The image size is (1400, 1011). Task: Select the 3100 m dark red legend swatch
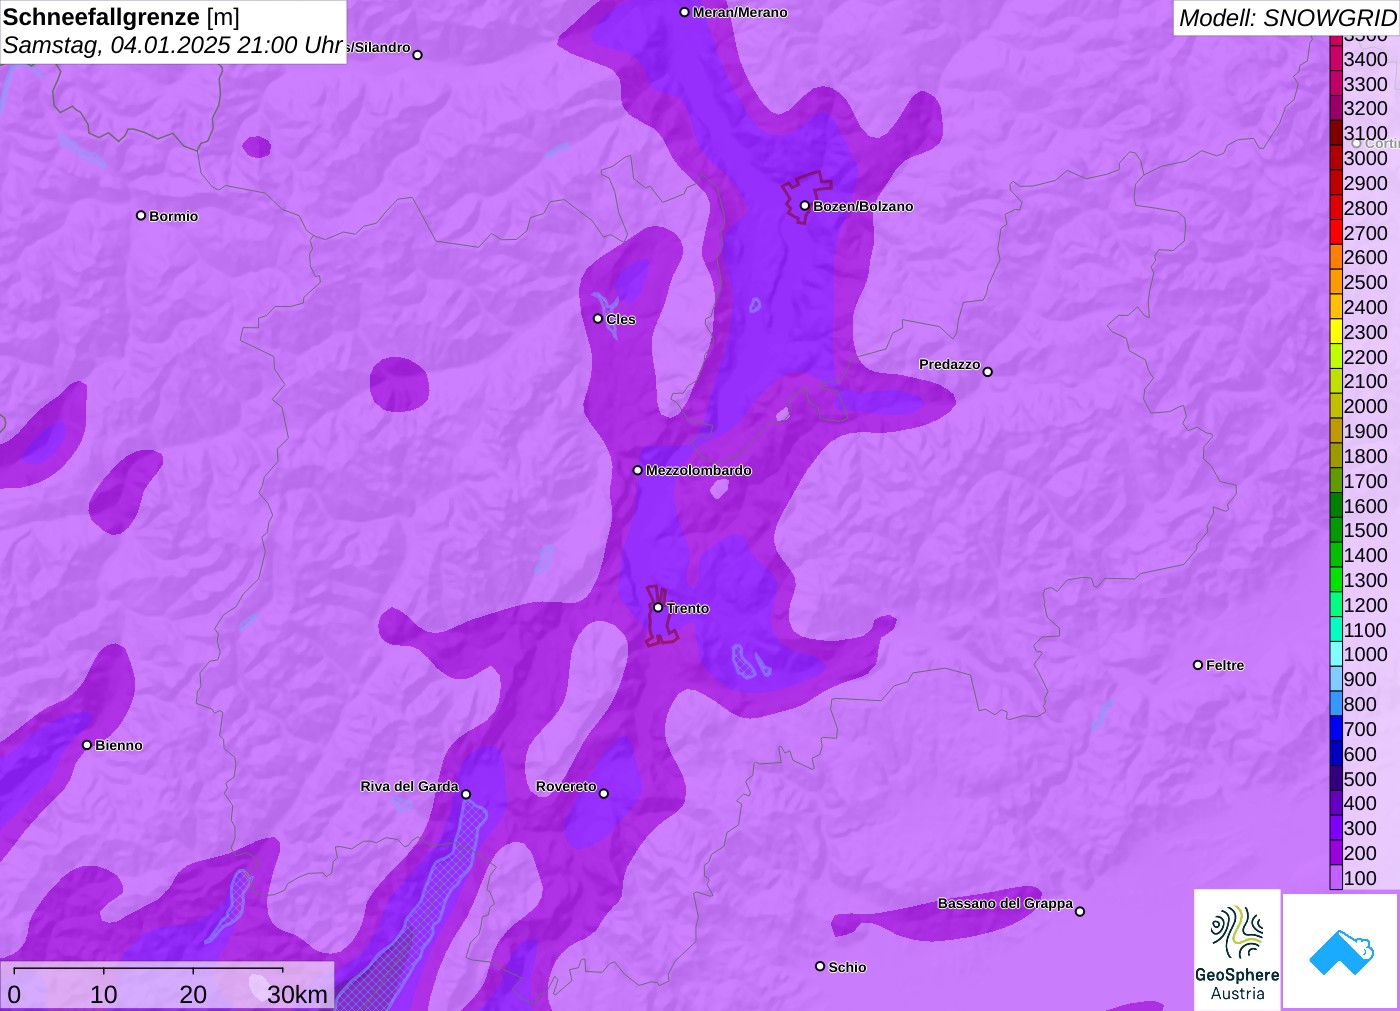click(1336, 133)
